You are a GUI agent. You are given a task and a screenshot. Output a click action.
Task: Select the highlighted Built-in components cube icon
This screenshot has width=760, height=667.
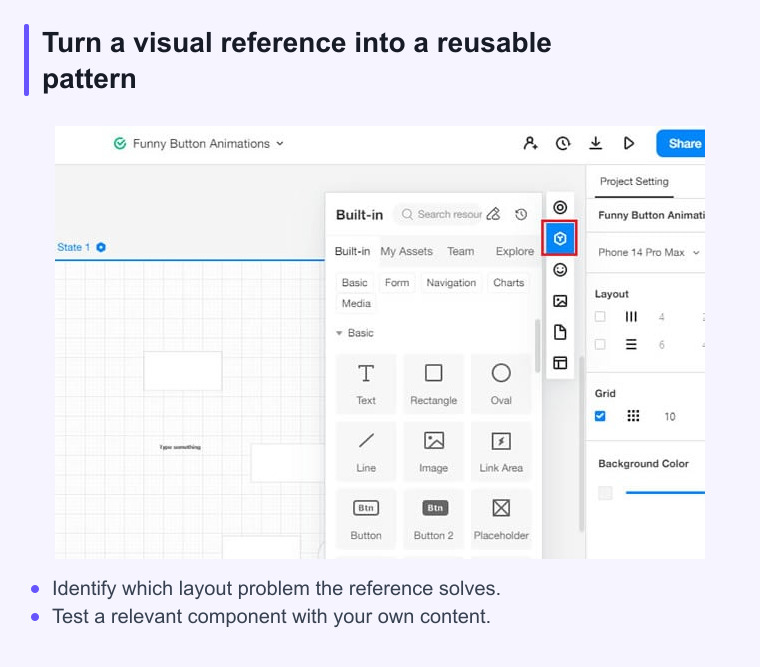[x=560, y=238]
